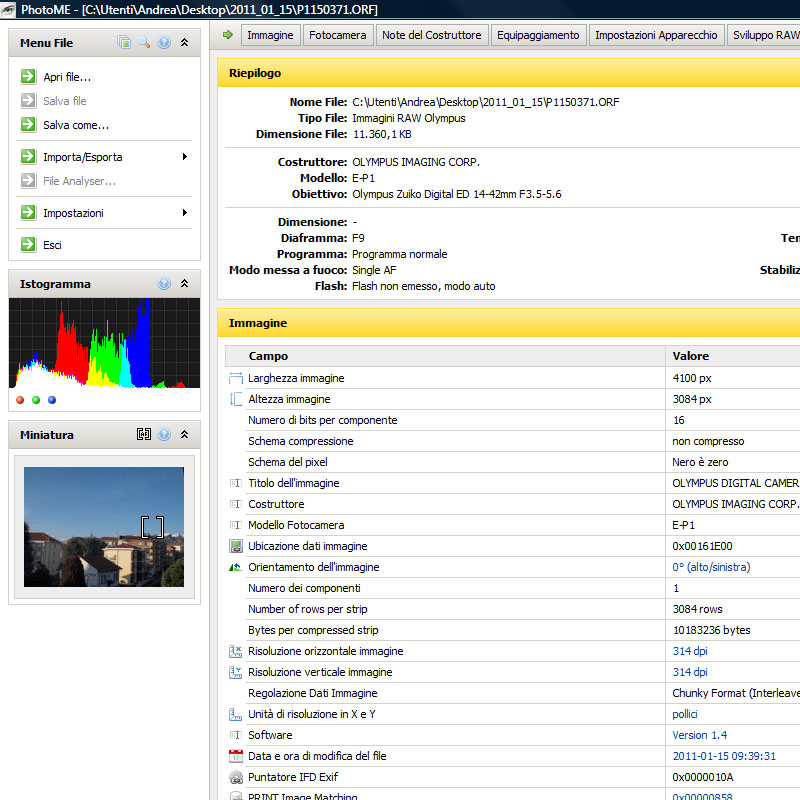Open help for the Istogramma panel
The image size is (800, 800).
(164, 284)
